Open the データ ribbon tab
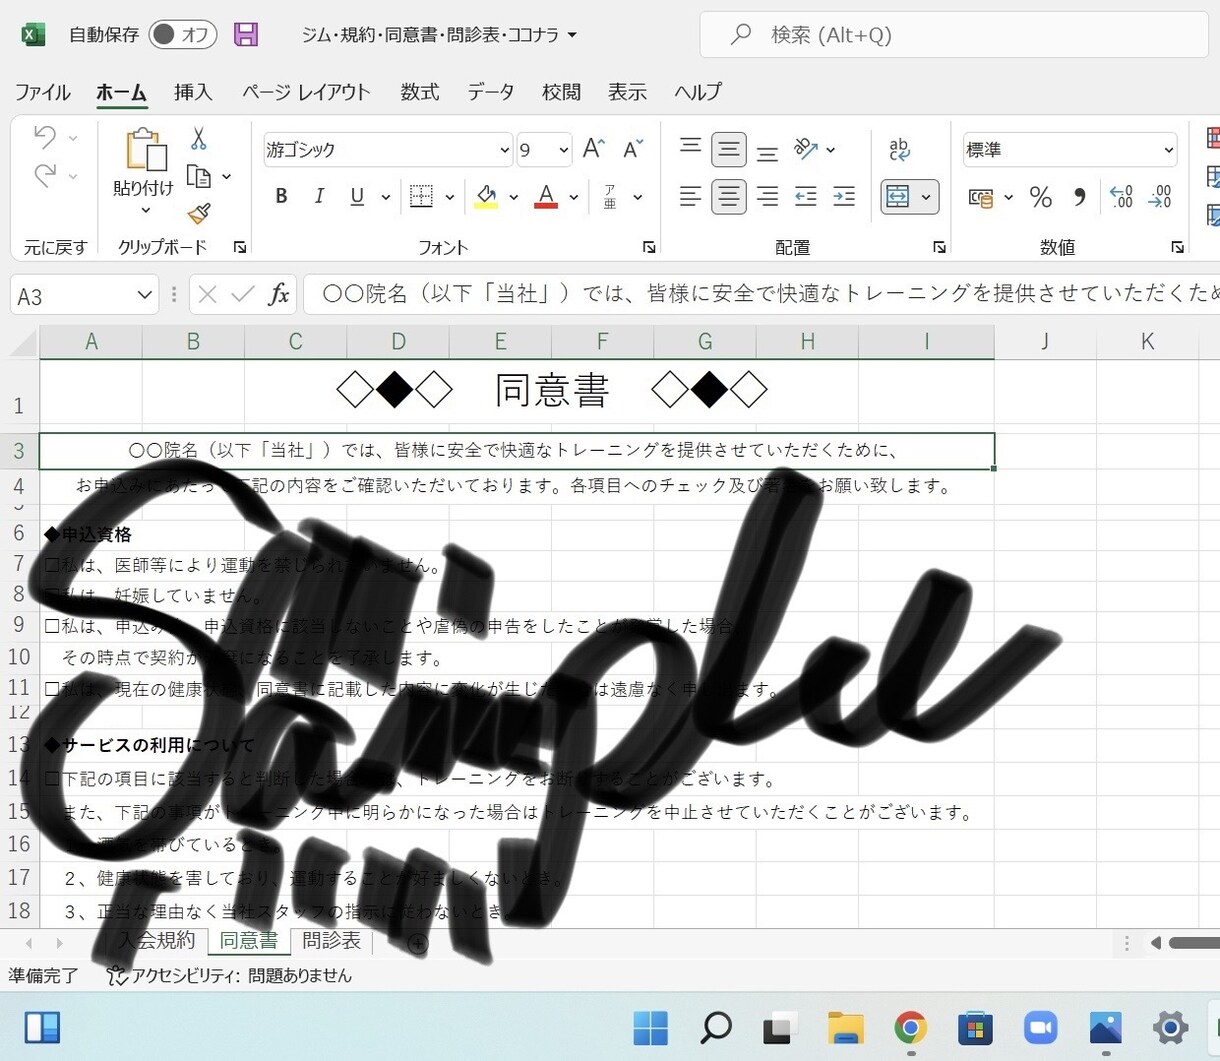1220x1061 pixels. [491, 92]
